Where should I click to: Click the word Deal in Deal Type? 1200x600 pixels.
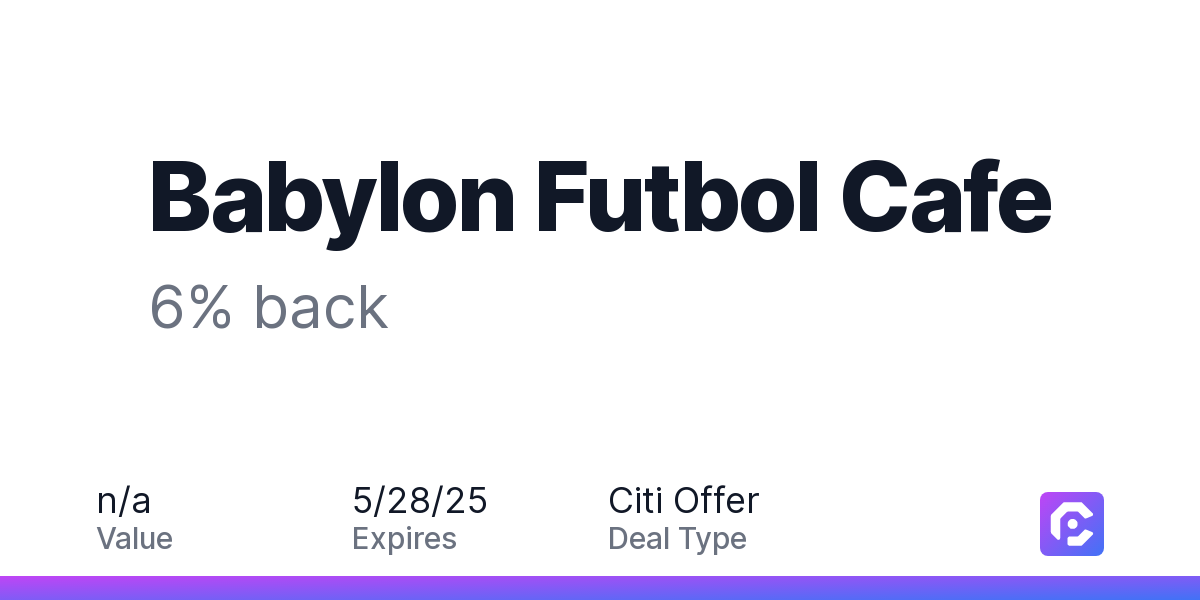[637, 539]
